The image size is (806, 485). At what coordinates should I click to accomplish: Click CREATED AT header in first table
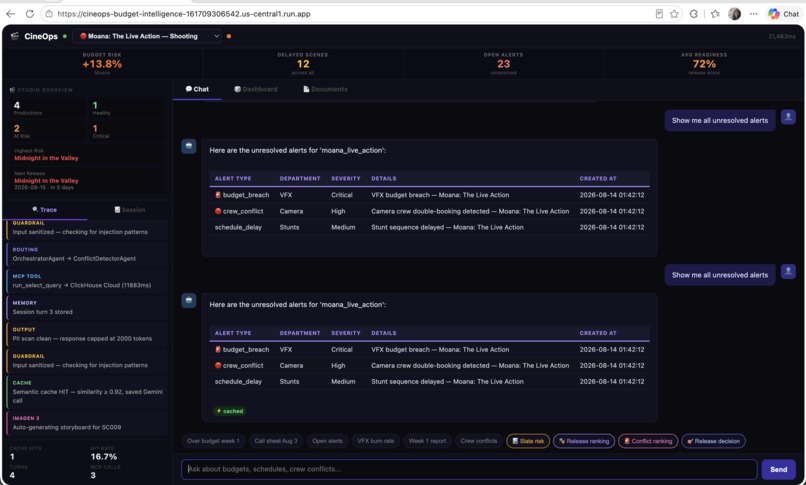click(x=598, y=178)
